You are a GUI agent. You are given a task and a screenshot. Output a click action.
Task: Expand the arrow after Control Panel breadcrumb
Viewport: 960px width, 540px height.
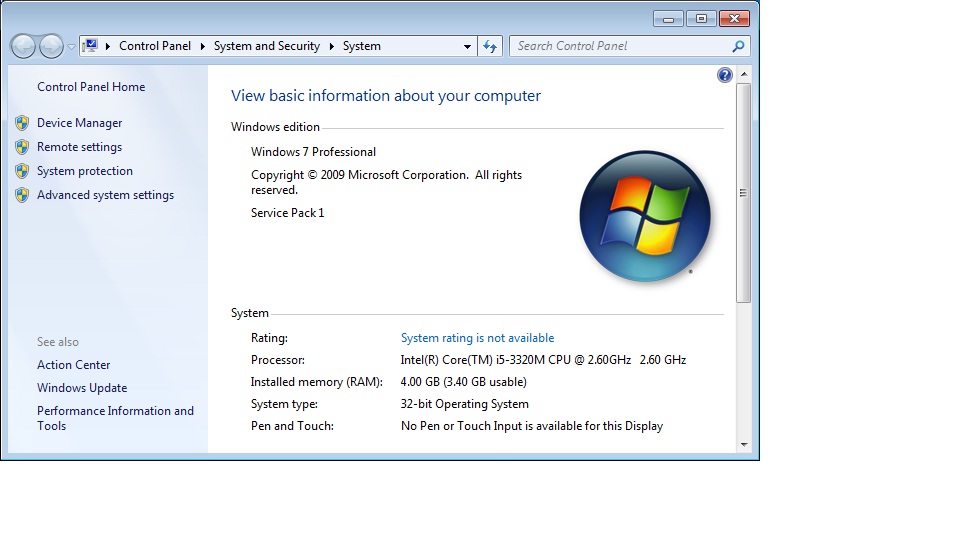coord(202,46)
